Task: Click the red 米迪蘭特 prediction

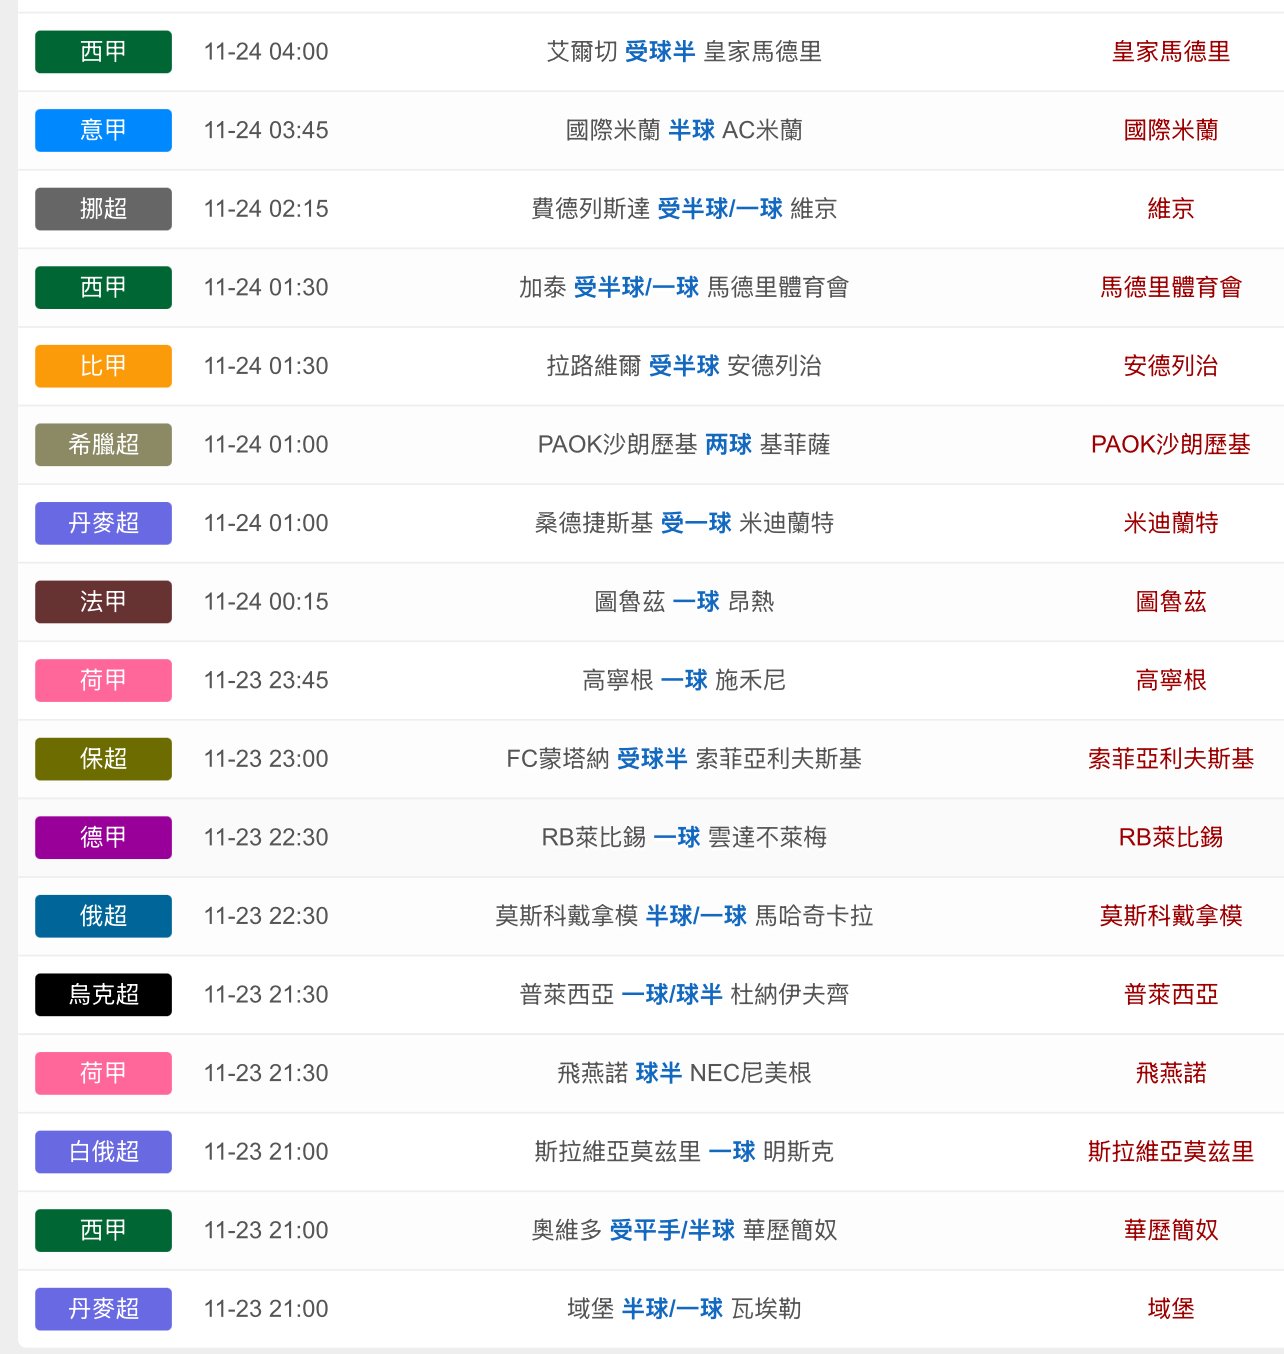Action: [x=1170, y=523]
